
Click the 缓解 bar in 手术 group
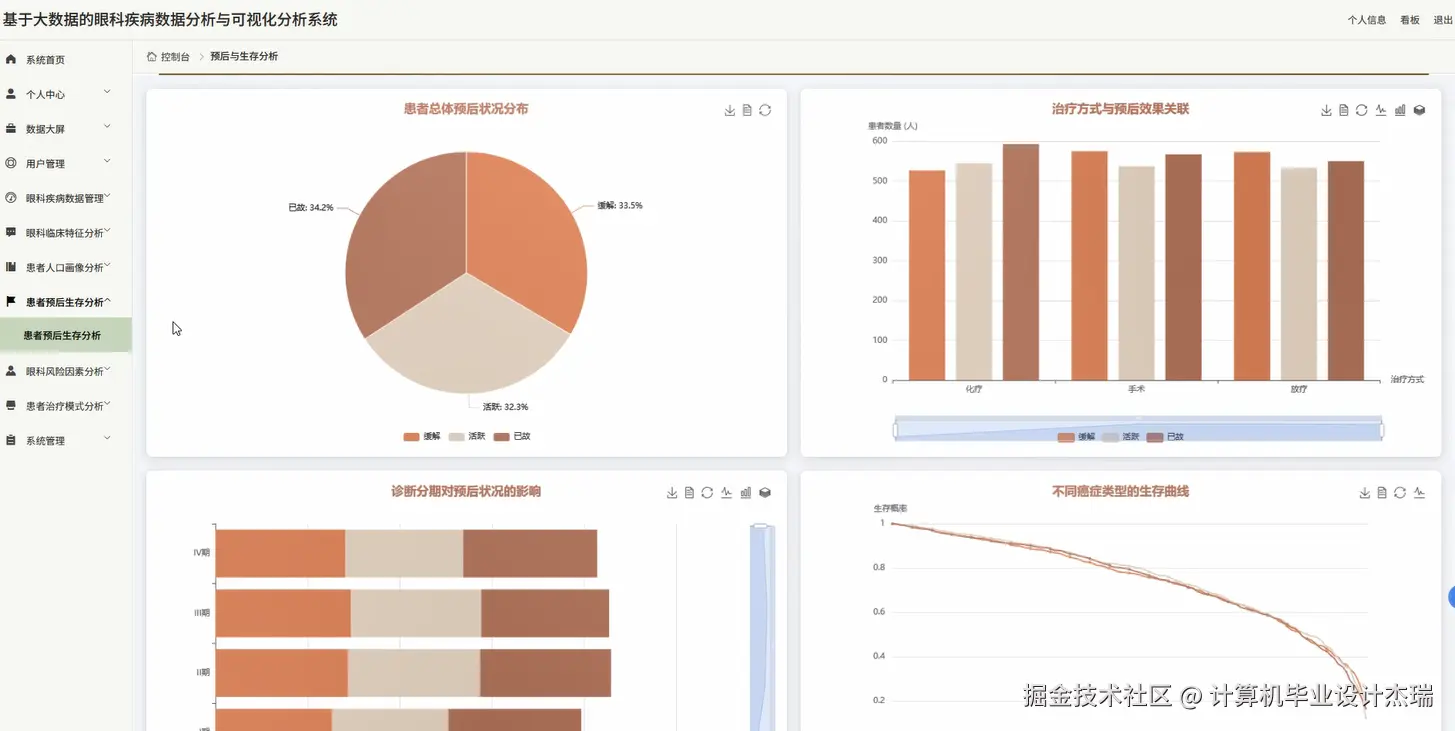click(1089, 265)
